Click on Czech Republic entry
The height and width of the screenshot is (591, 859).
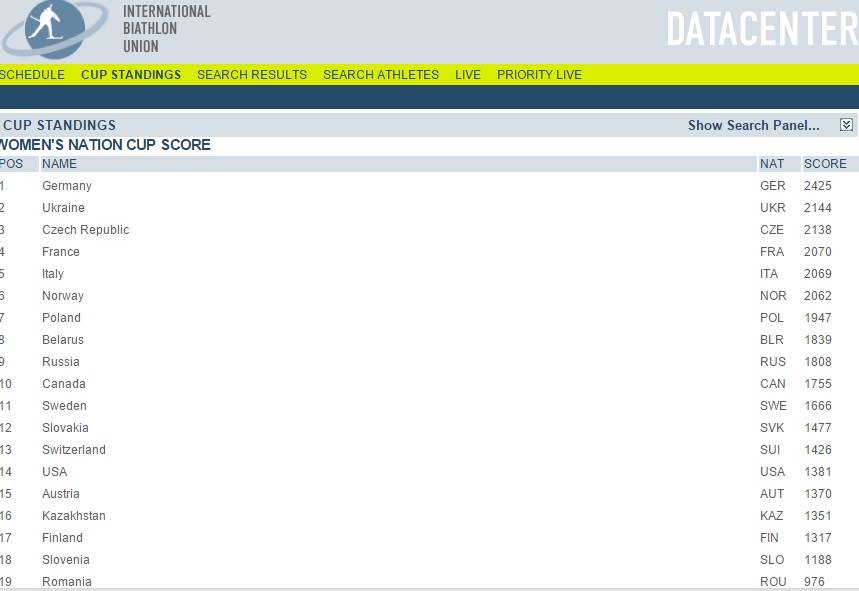pos(85,230)
